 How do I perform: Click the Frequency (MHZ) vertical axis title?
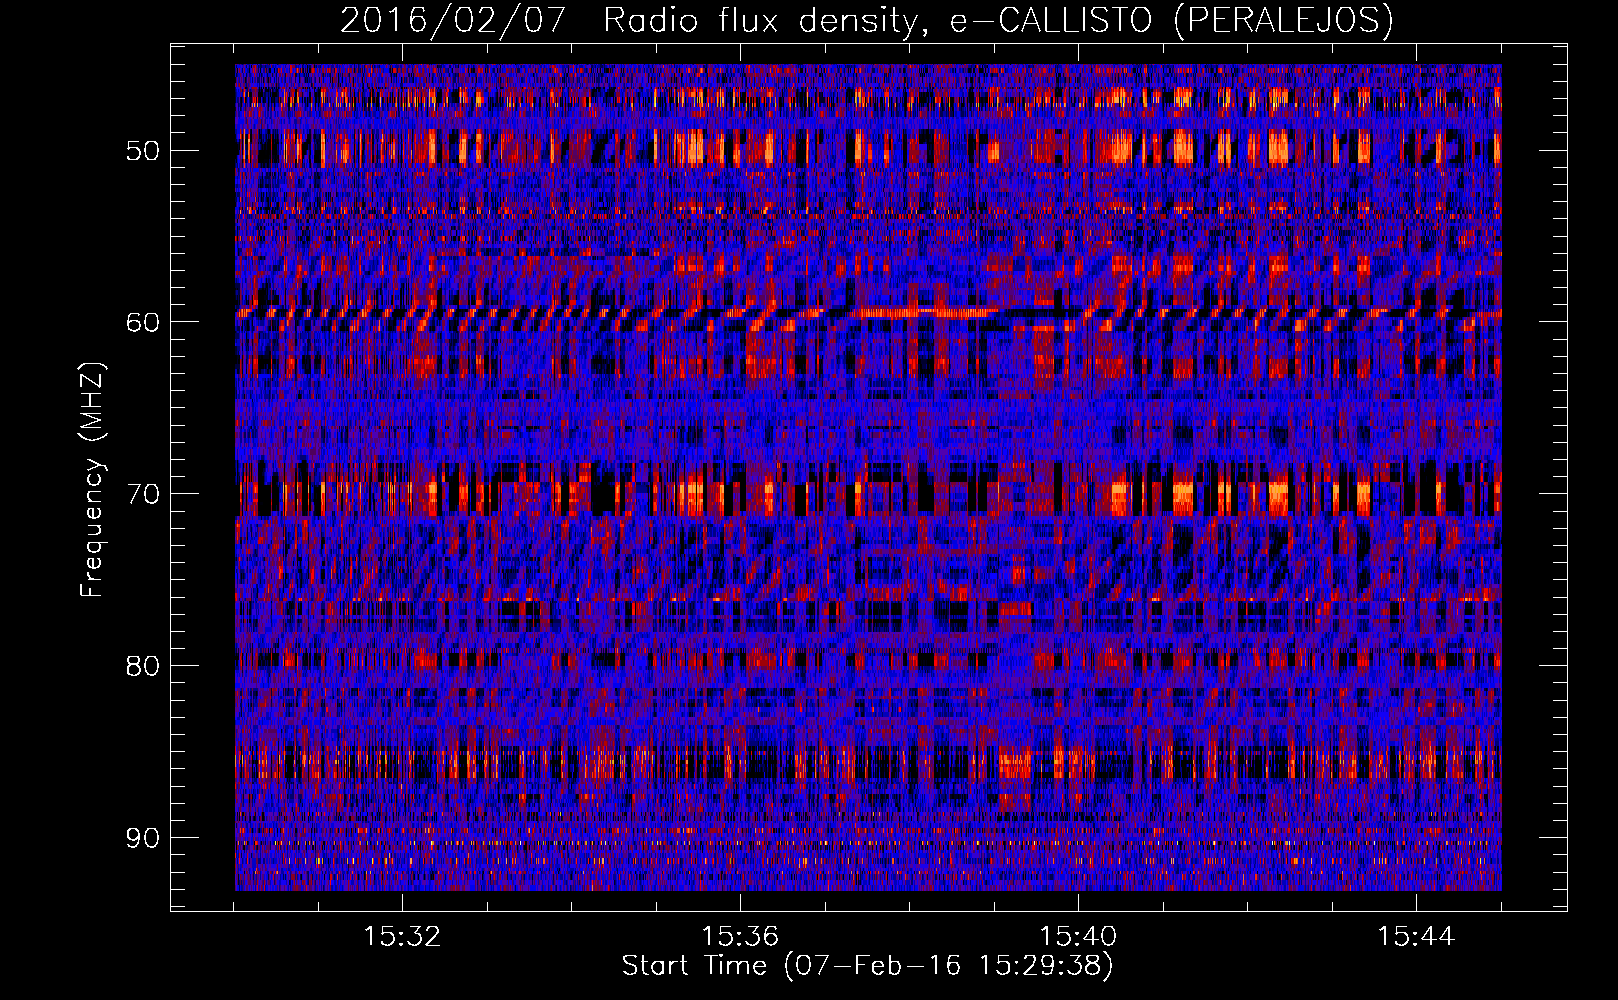pos(92,480)
